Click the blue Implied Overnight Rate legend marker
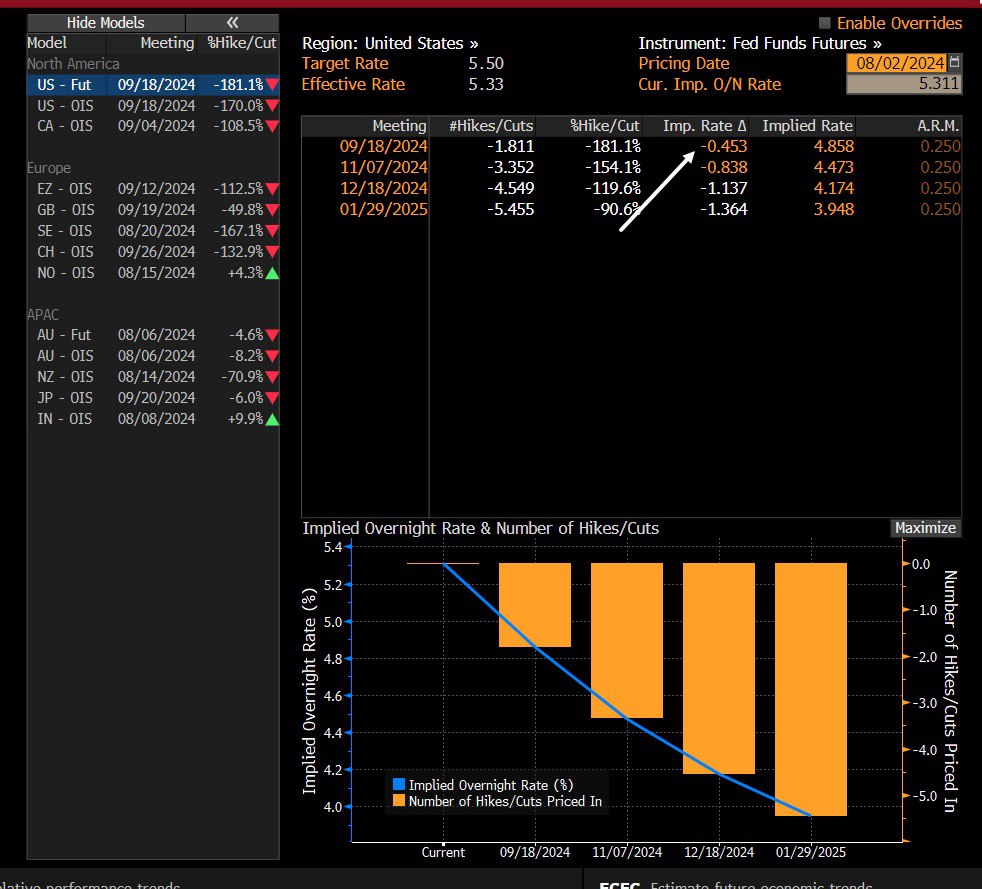Screen dimensions: 982x889 tap(399, 785)
